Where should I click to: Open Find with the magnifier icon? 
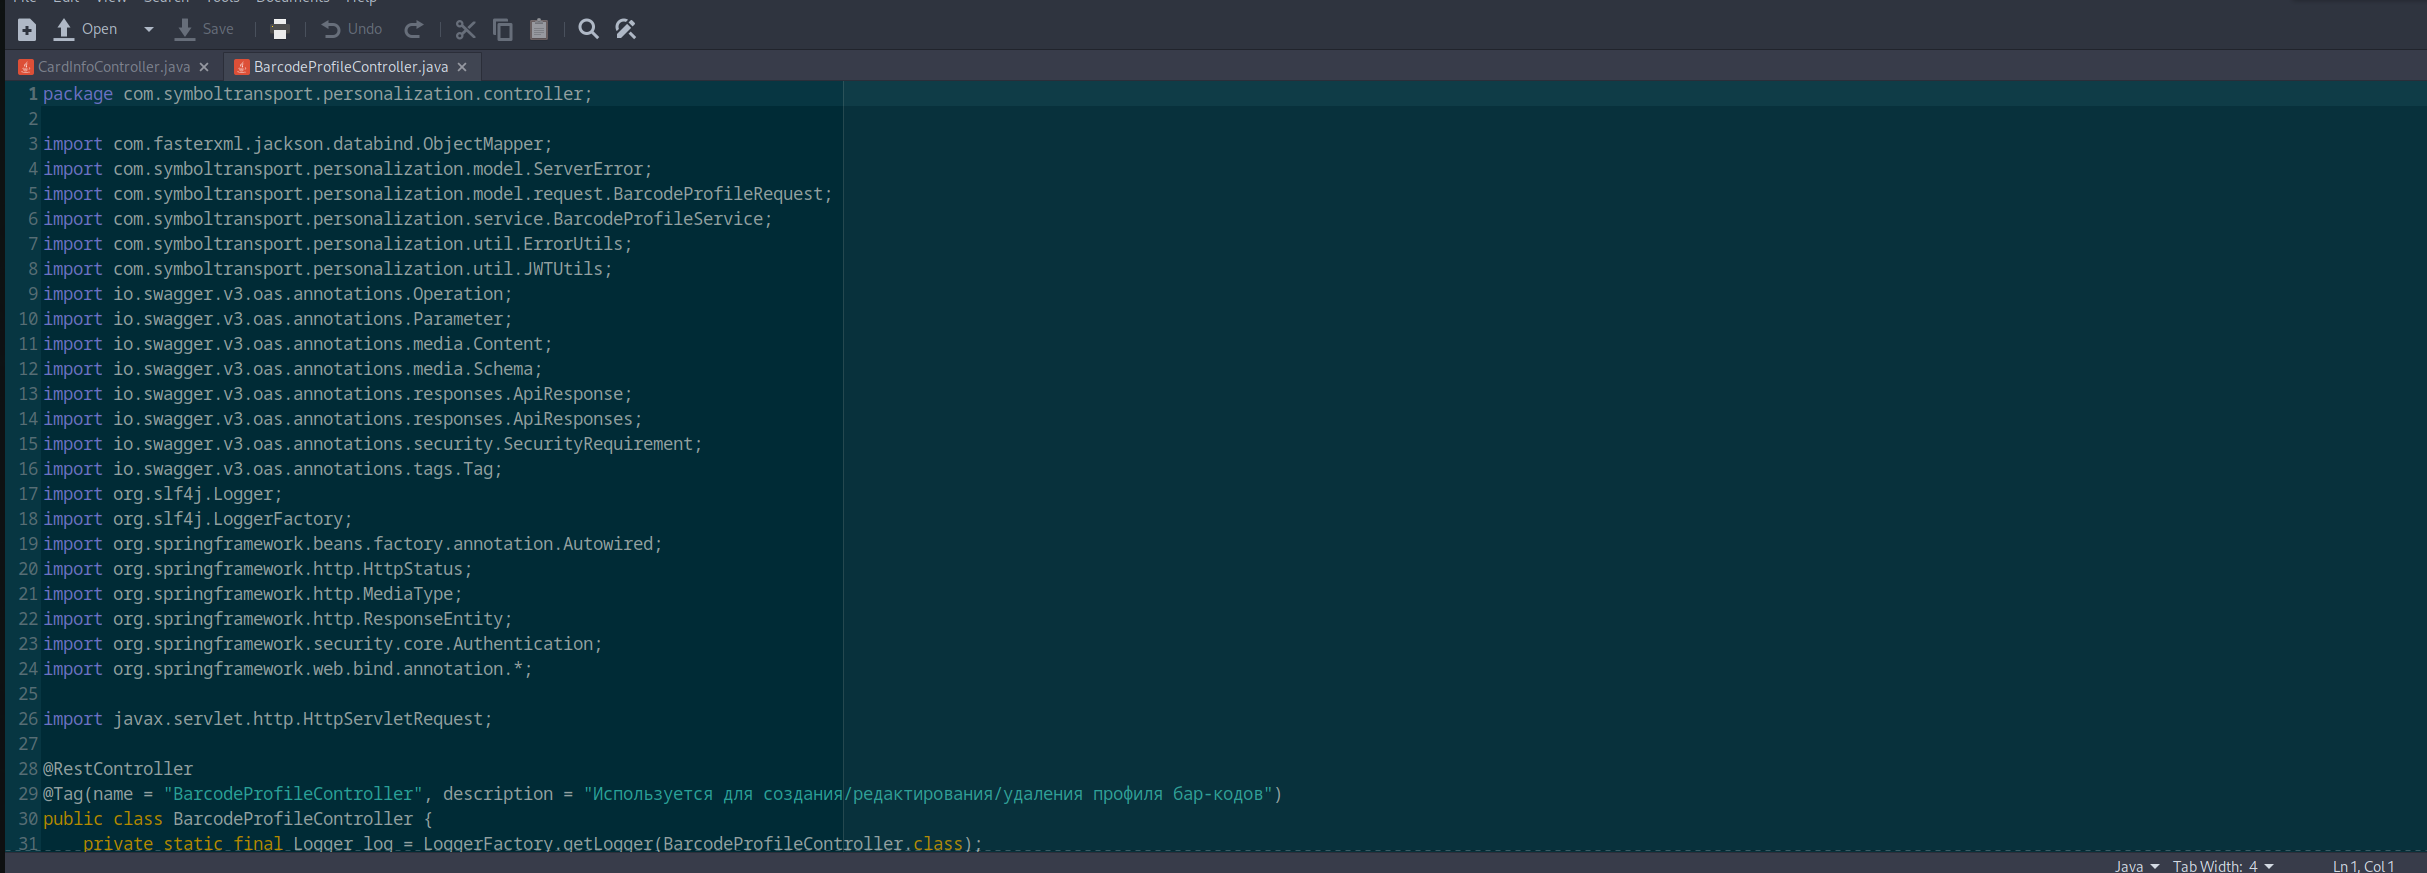click(x=589, y=30)
